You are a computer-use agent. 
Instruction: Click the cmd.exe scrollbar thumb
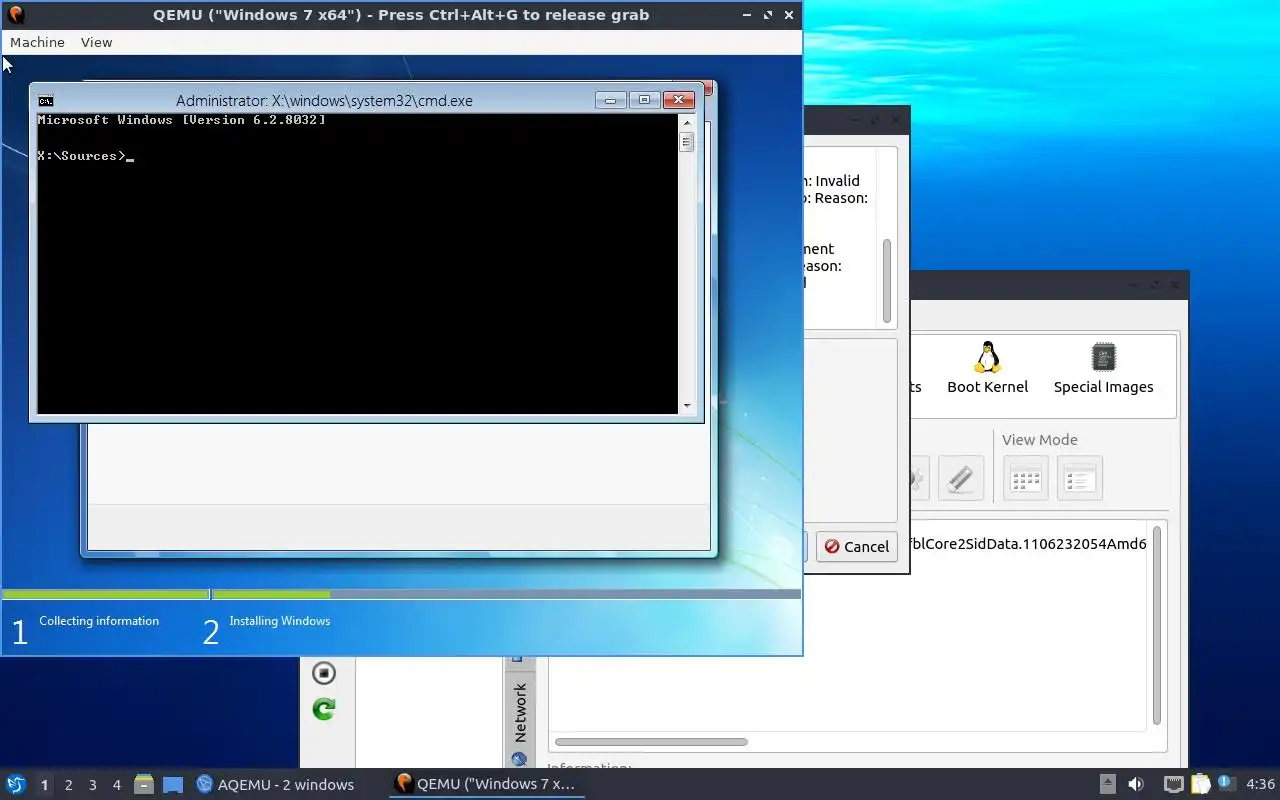point(686,142)
